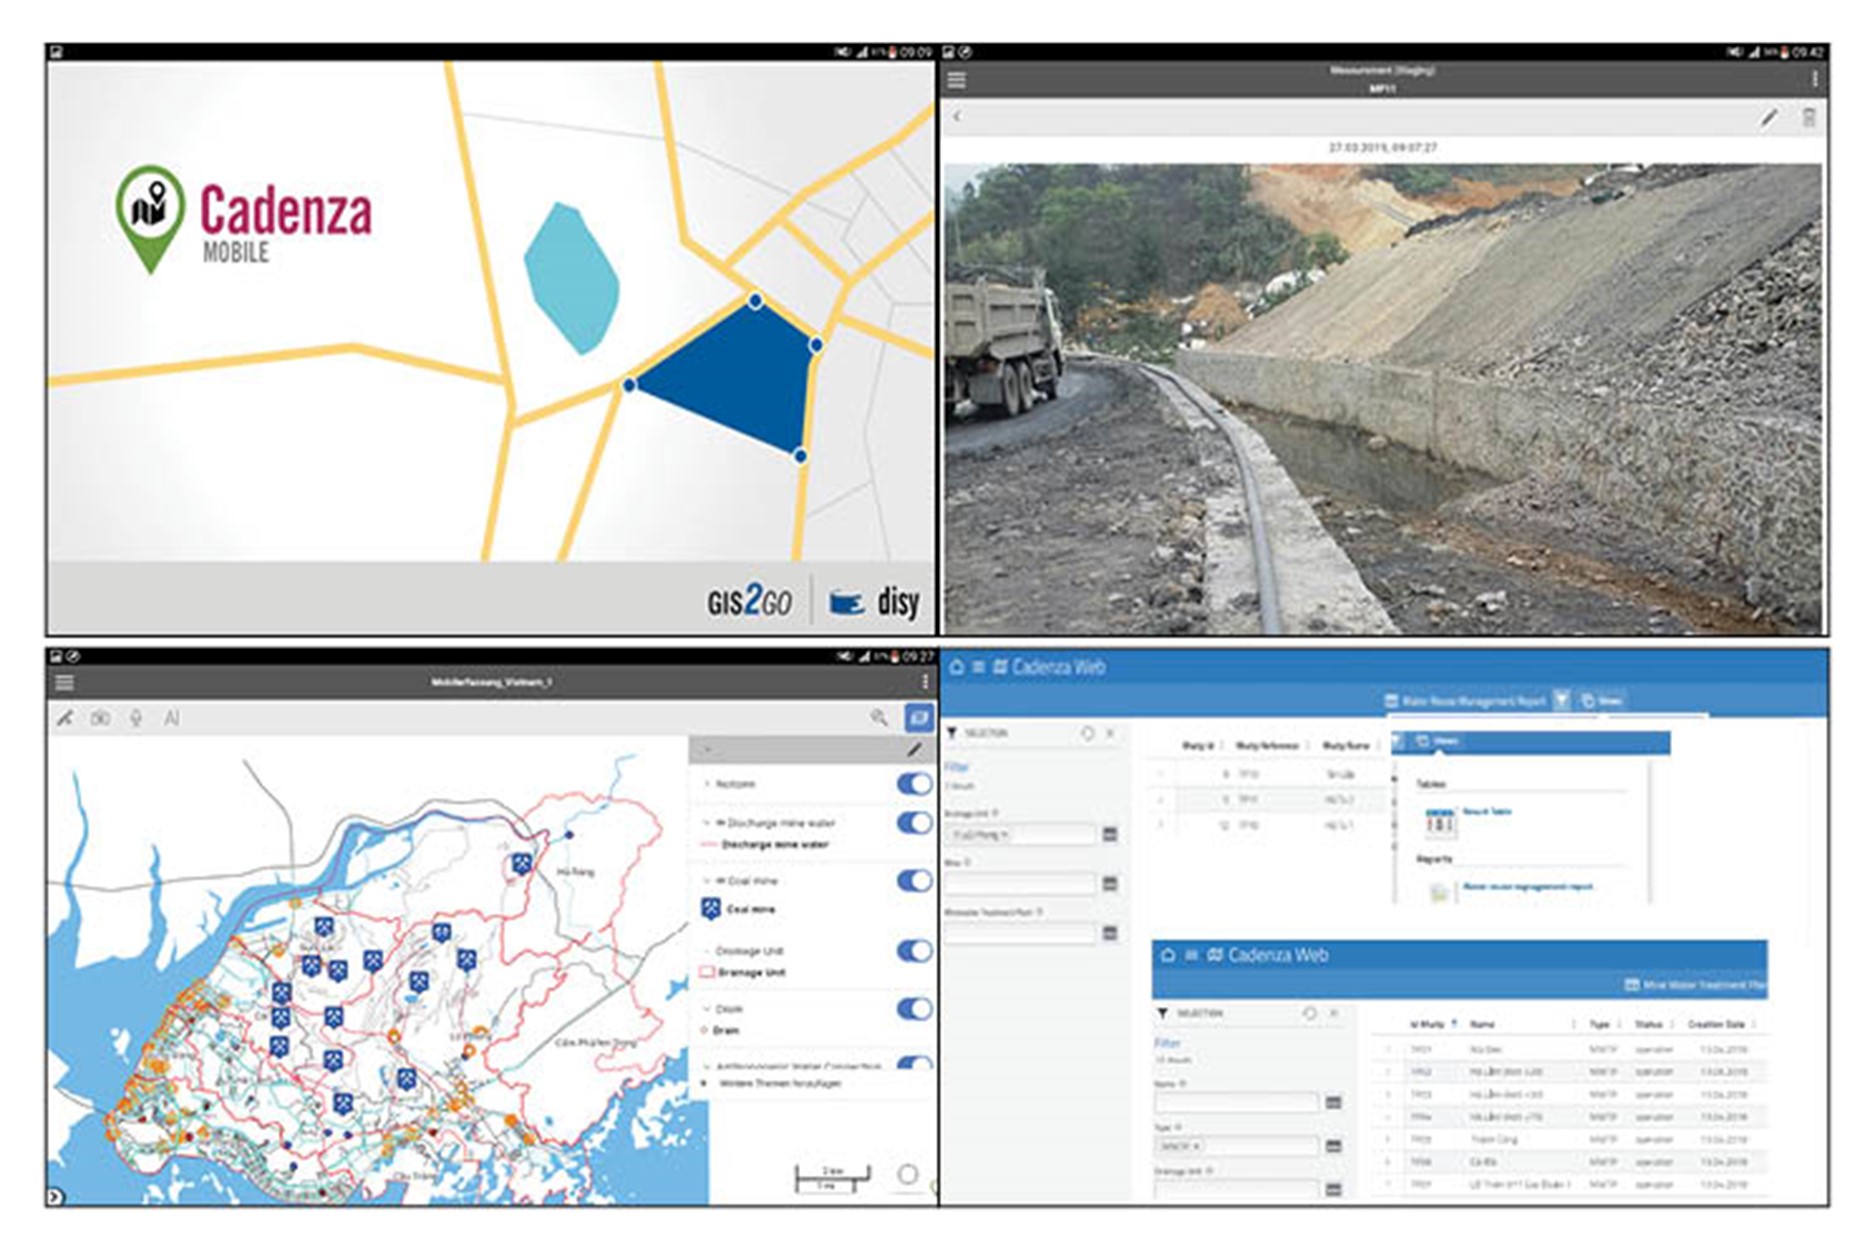Image resolution: width=1875 pixels, height=1250 pixels.
Task: Click the Mine Water Treatment Plant tab
Action: pos(1695,985)
